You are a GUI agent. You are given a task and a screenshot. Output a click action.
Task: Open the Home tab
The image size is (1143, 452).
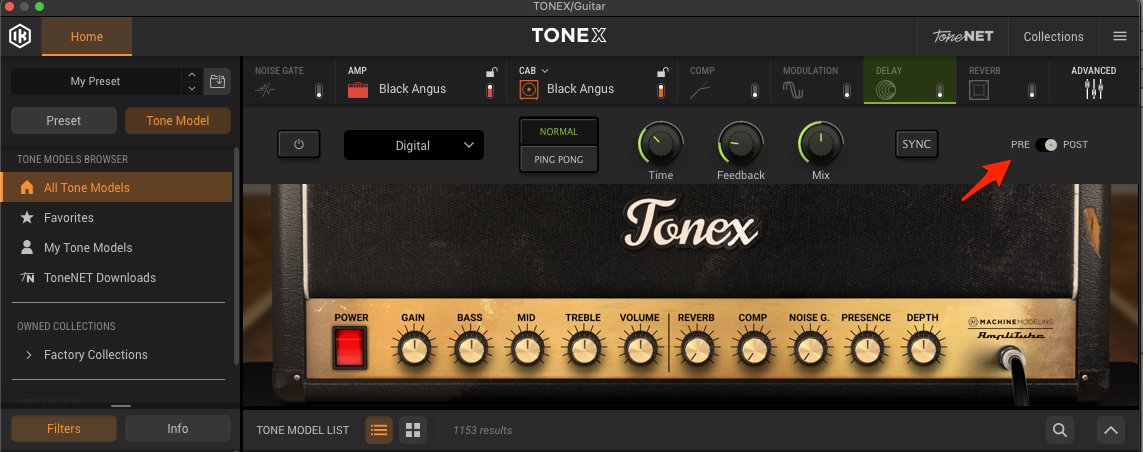click(x=87, y=36)
